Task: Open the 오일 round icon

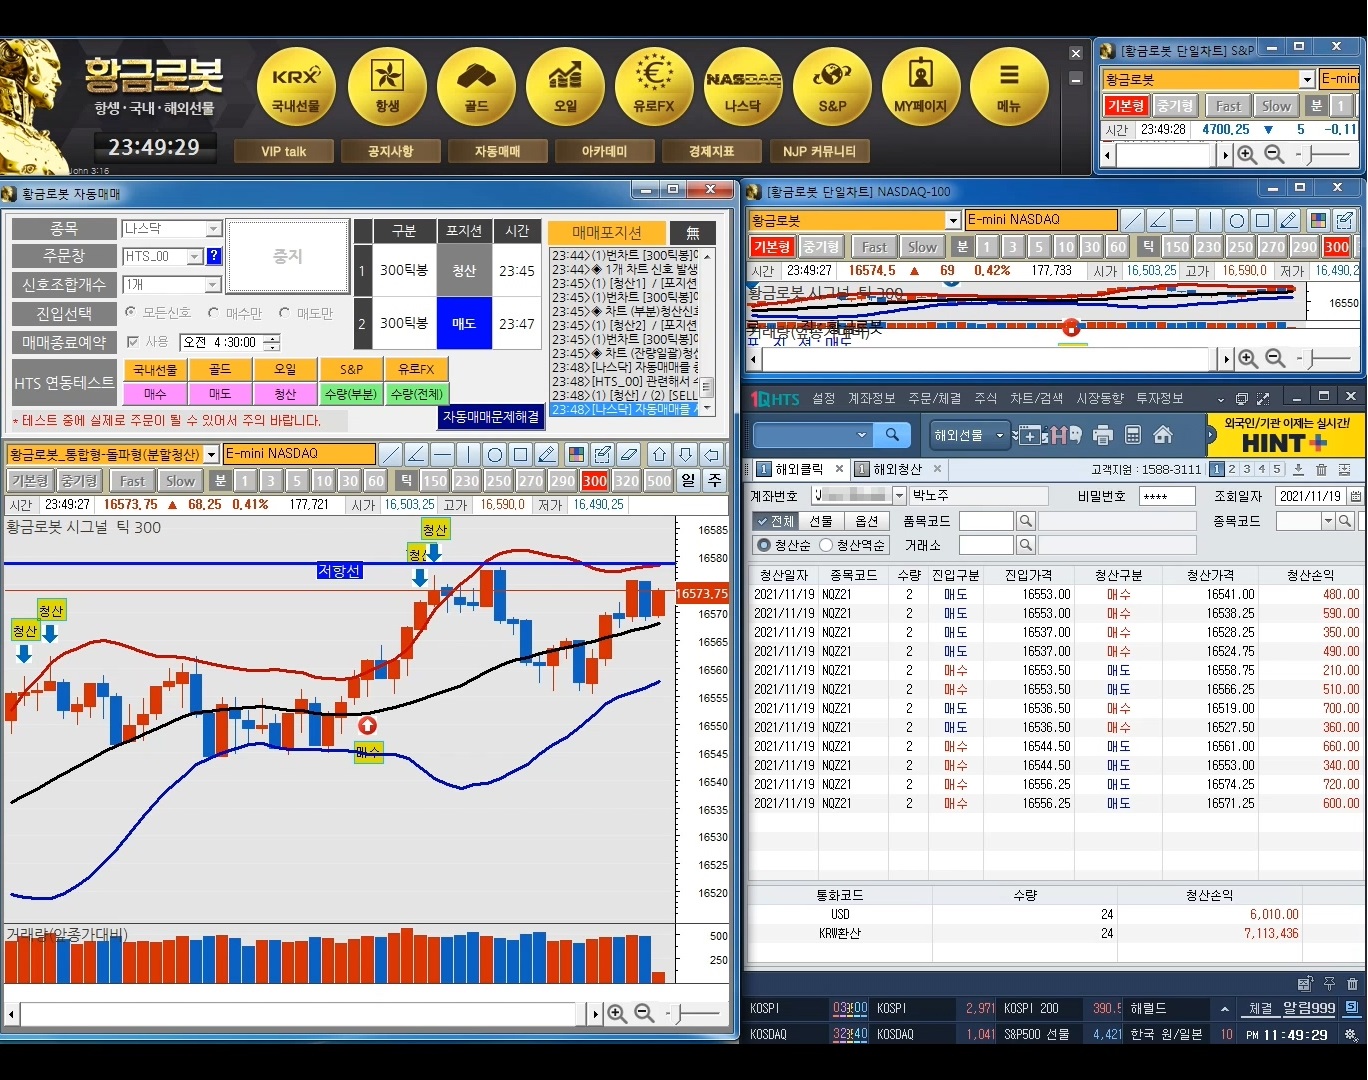Action: point(565,87)
